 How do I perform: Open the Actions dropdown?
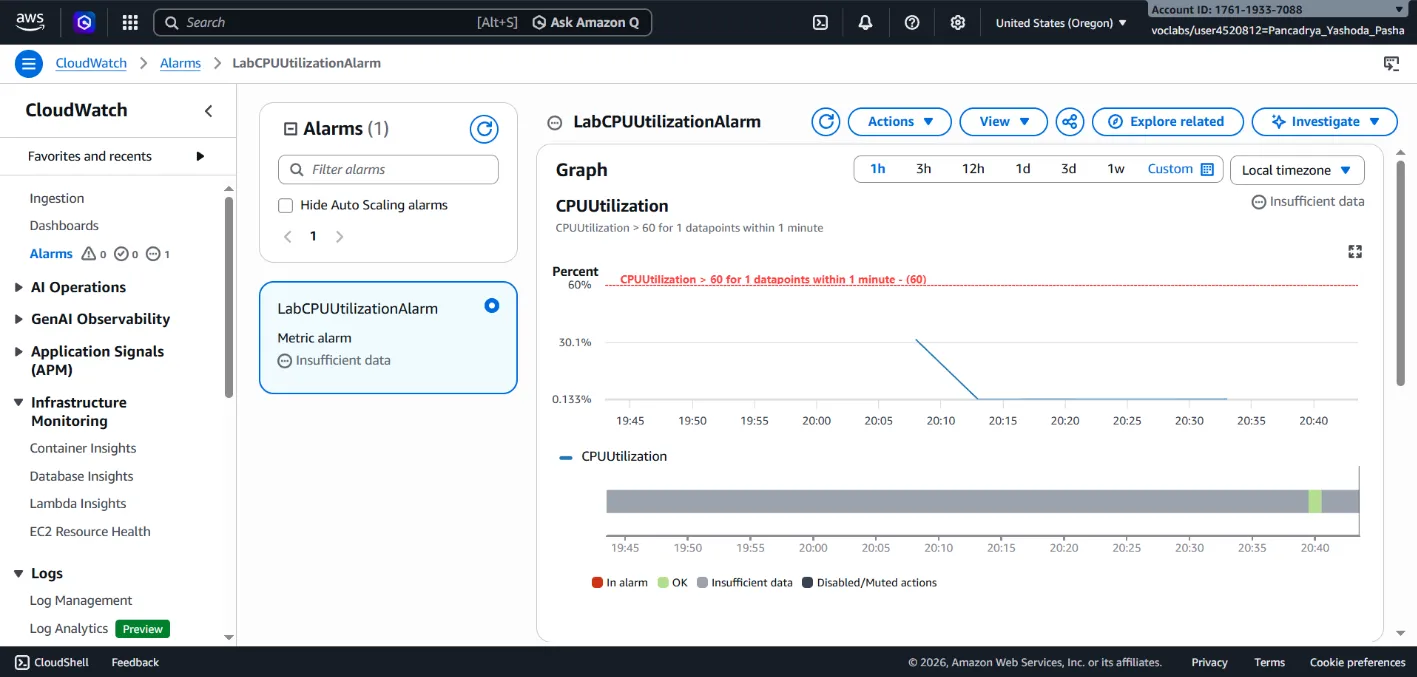point(900,122)
